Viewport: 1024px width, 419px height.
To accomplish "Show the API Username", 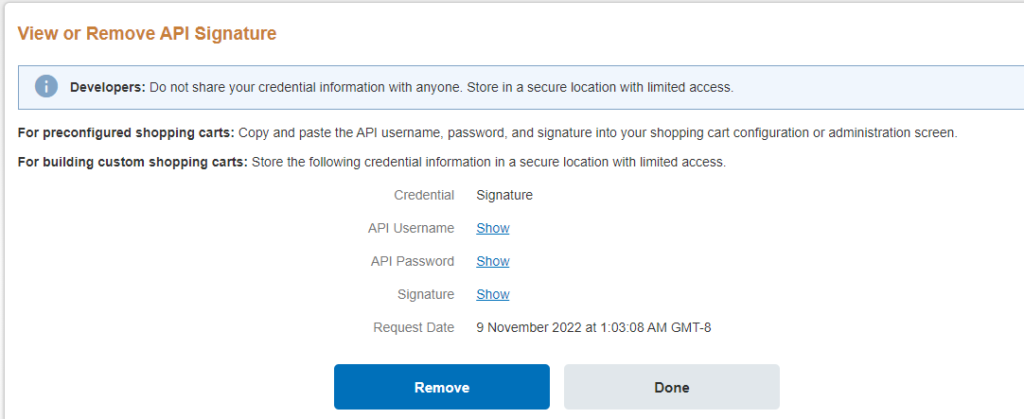I will 493,228.
